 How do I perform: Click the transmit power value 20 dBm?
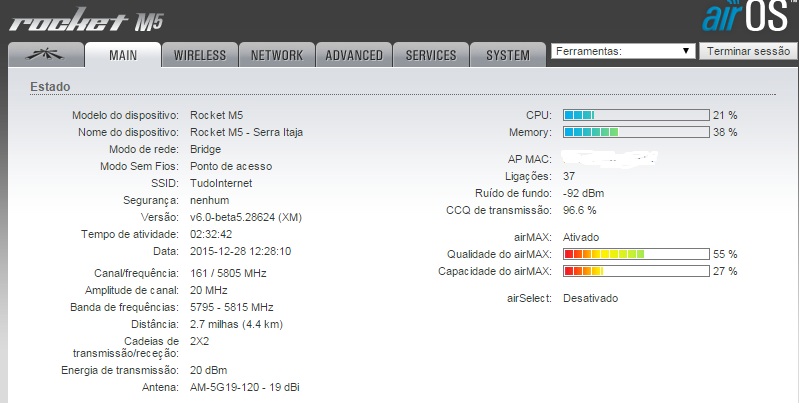[x=208, y=370]
